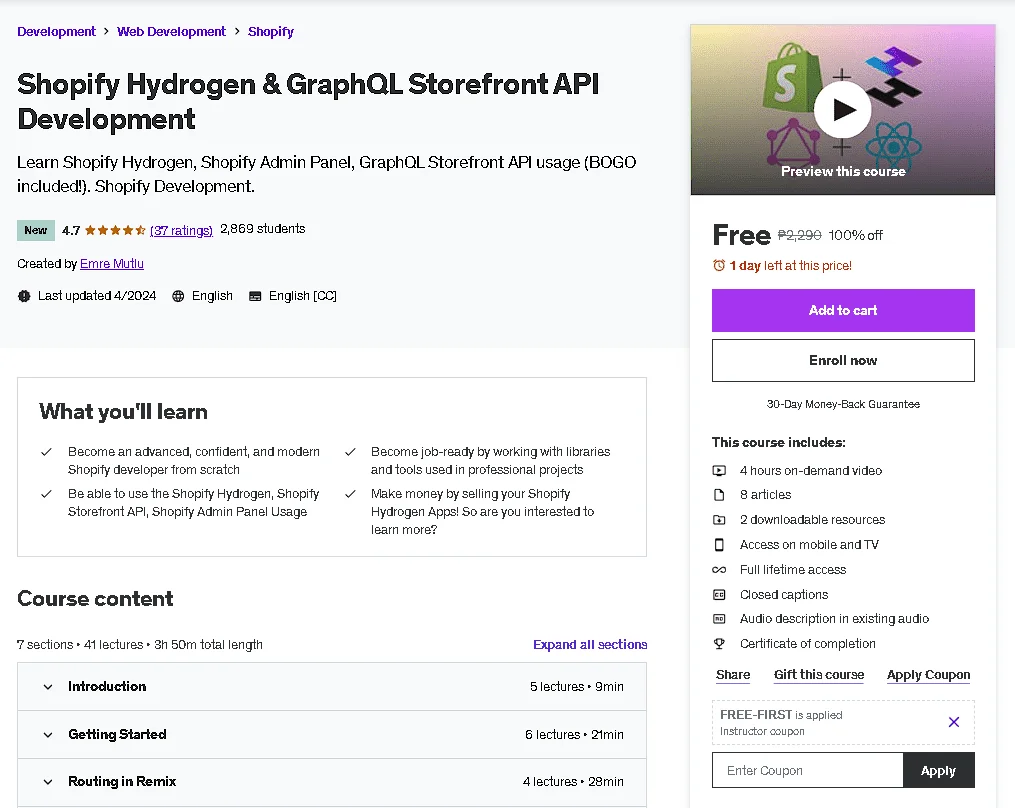Click the checkmark beside Become an advanced developer

46,452
